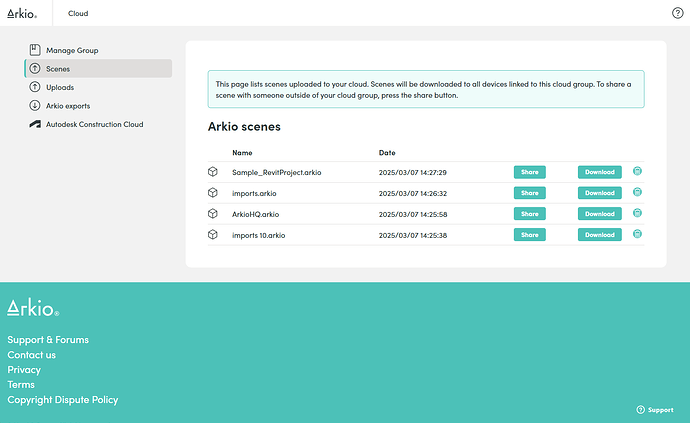Share the ArkioHQ.arkio scene
The height and width of the screenshot is (423, 690).
[x=530, y=214]
